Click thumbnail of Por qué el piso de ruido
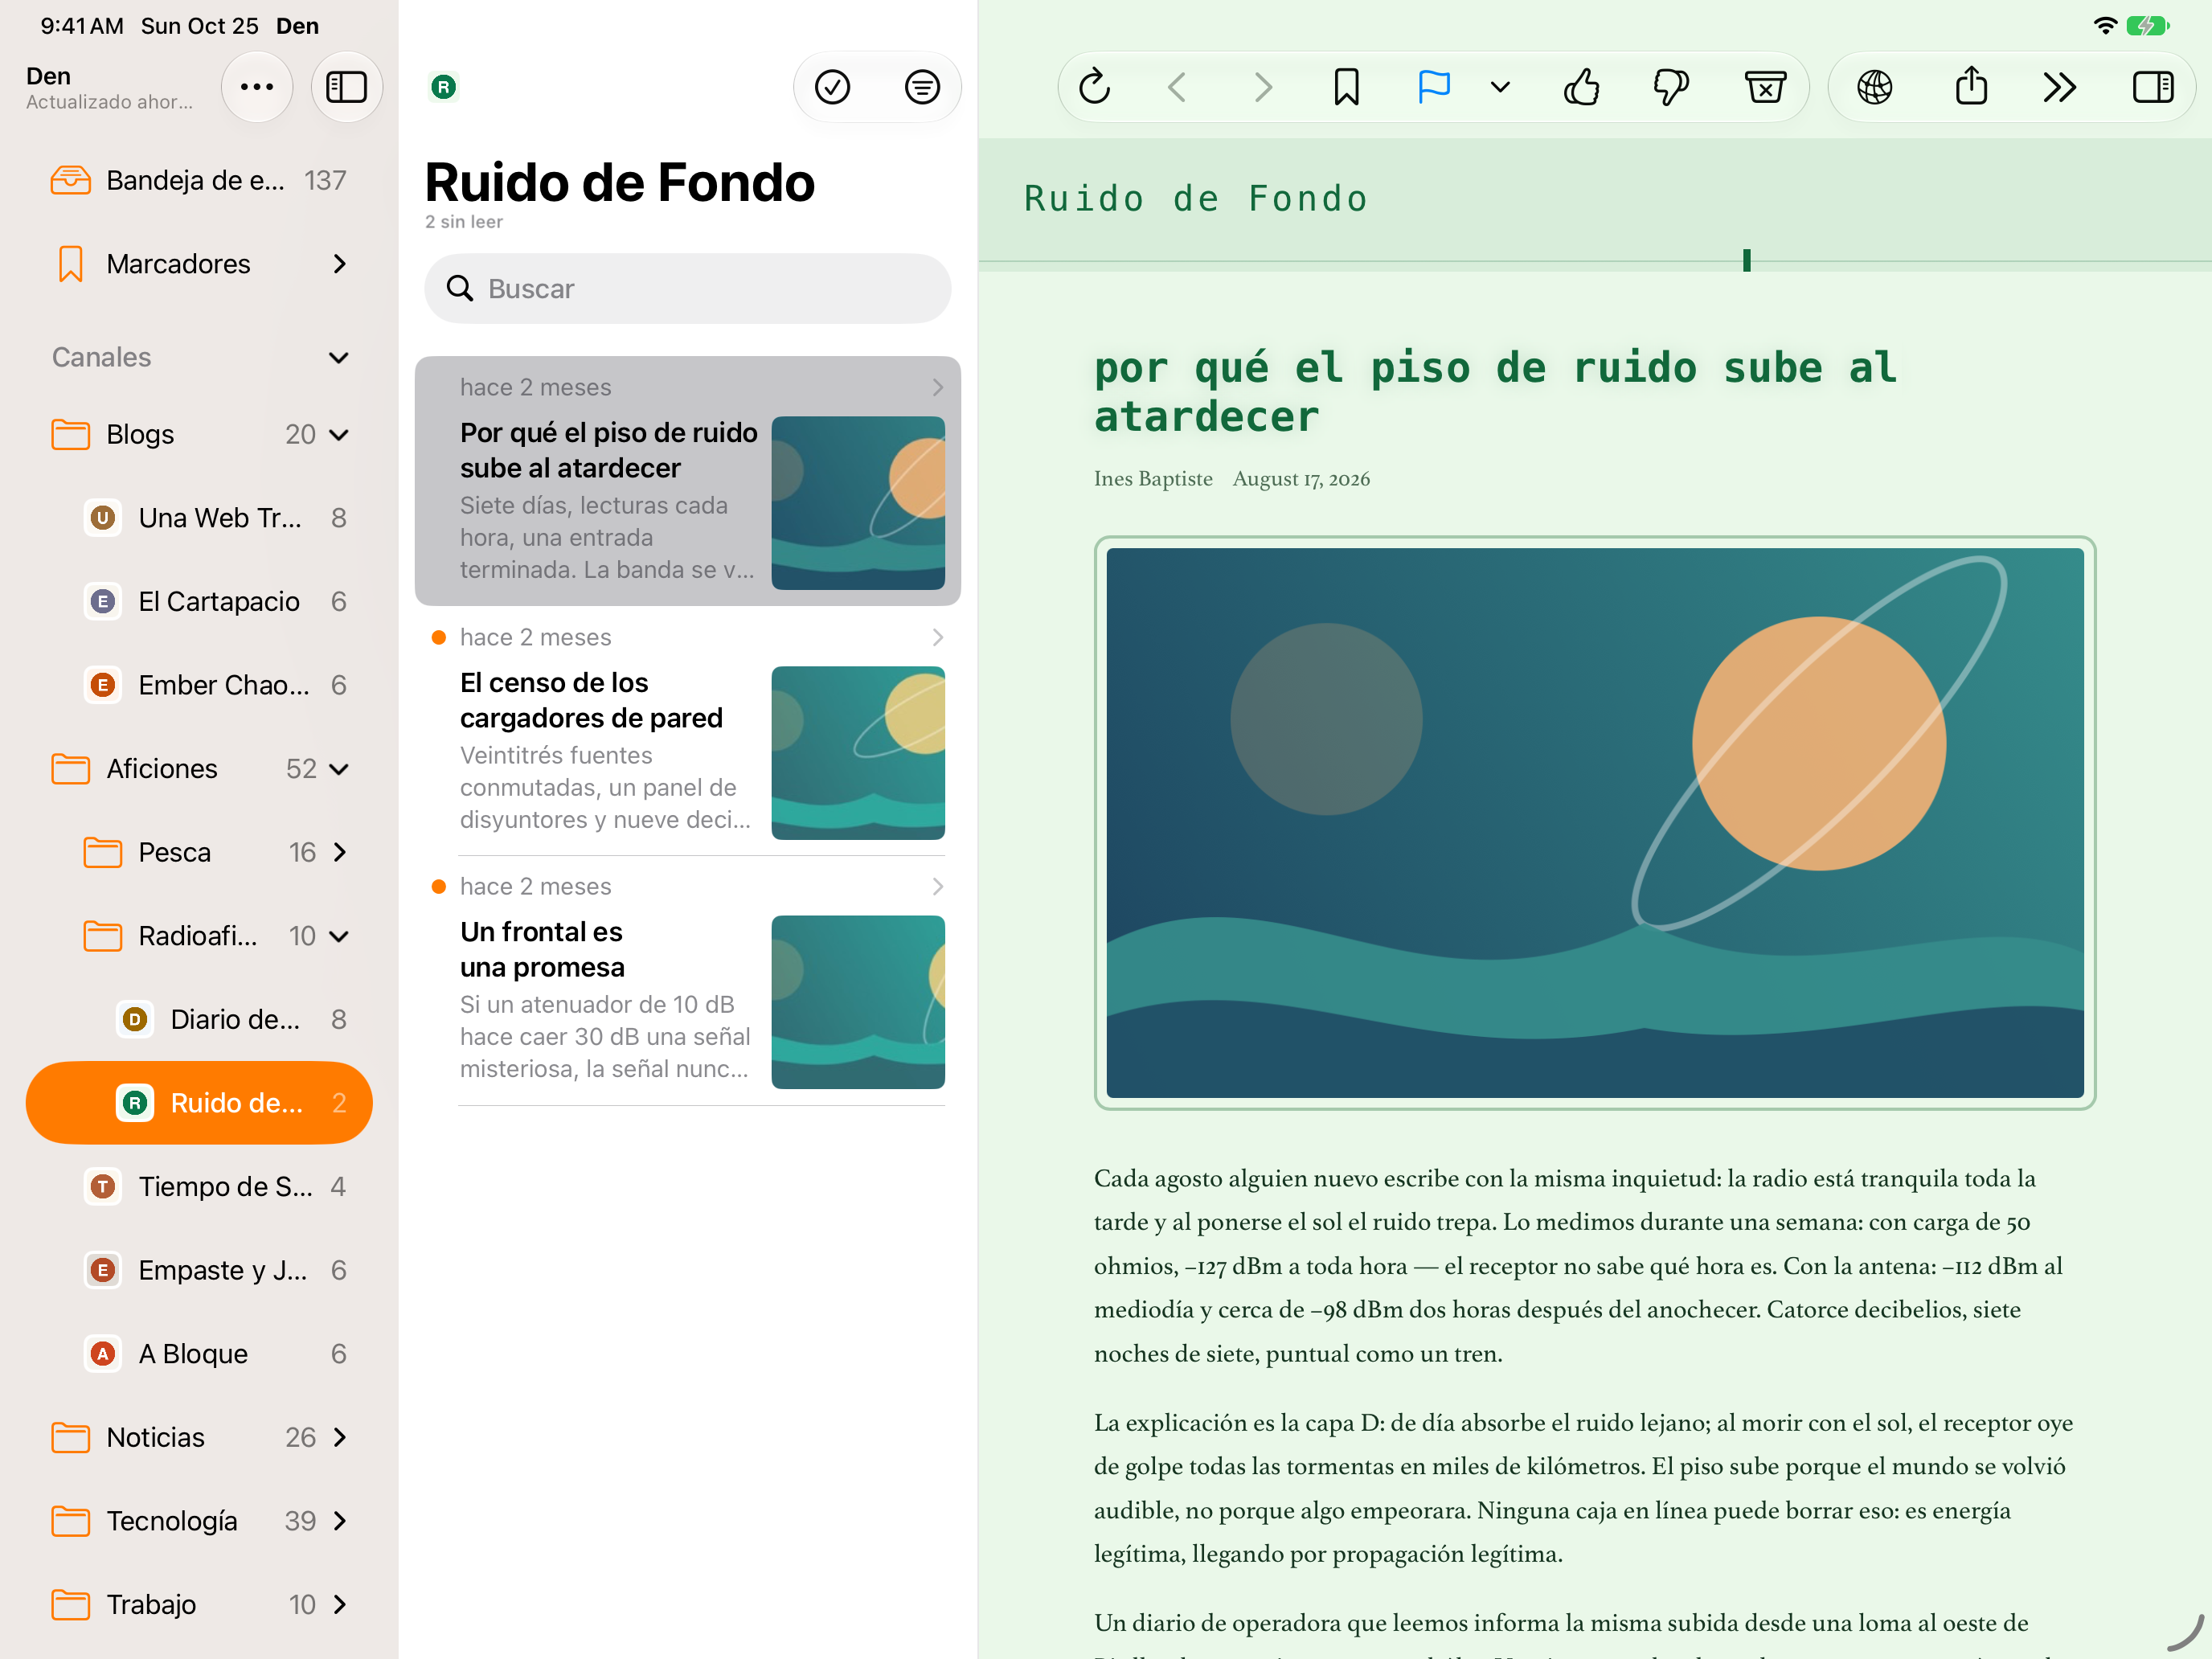The width and height of the screenshot is (2212, 1659). pyautogui.click(x=858, y=503)
